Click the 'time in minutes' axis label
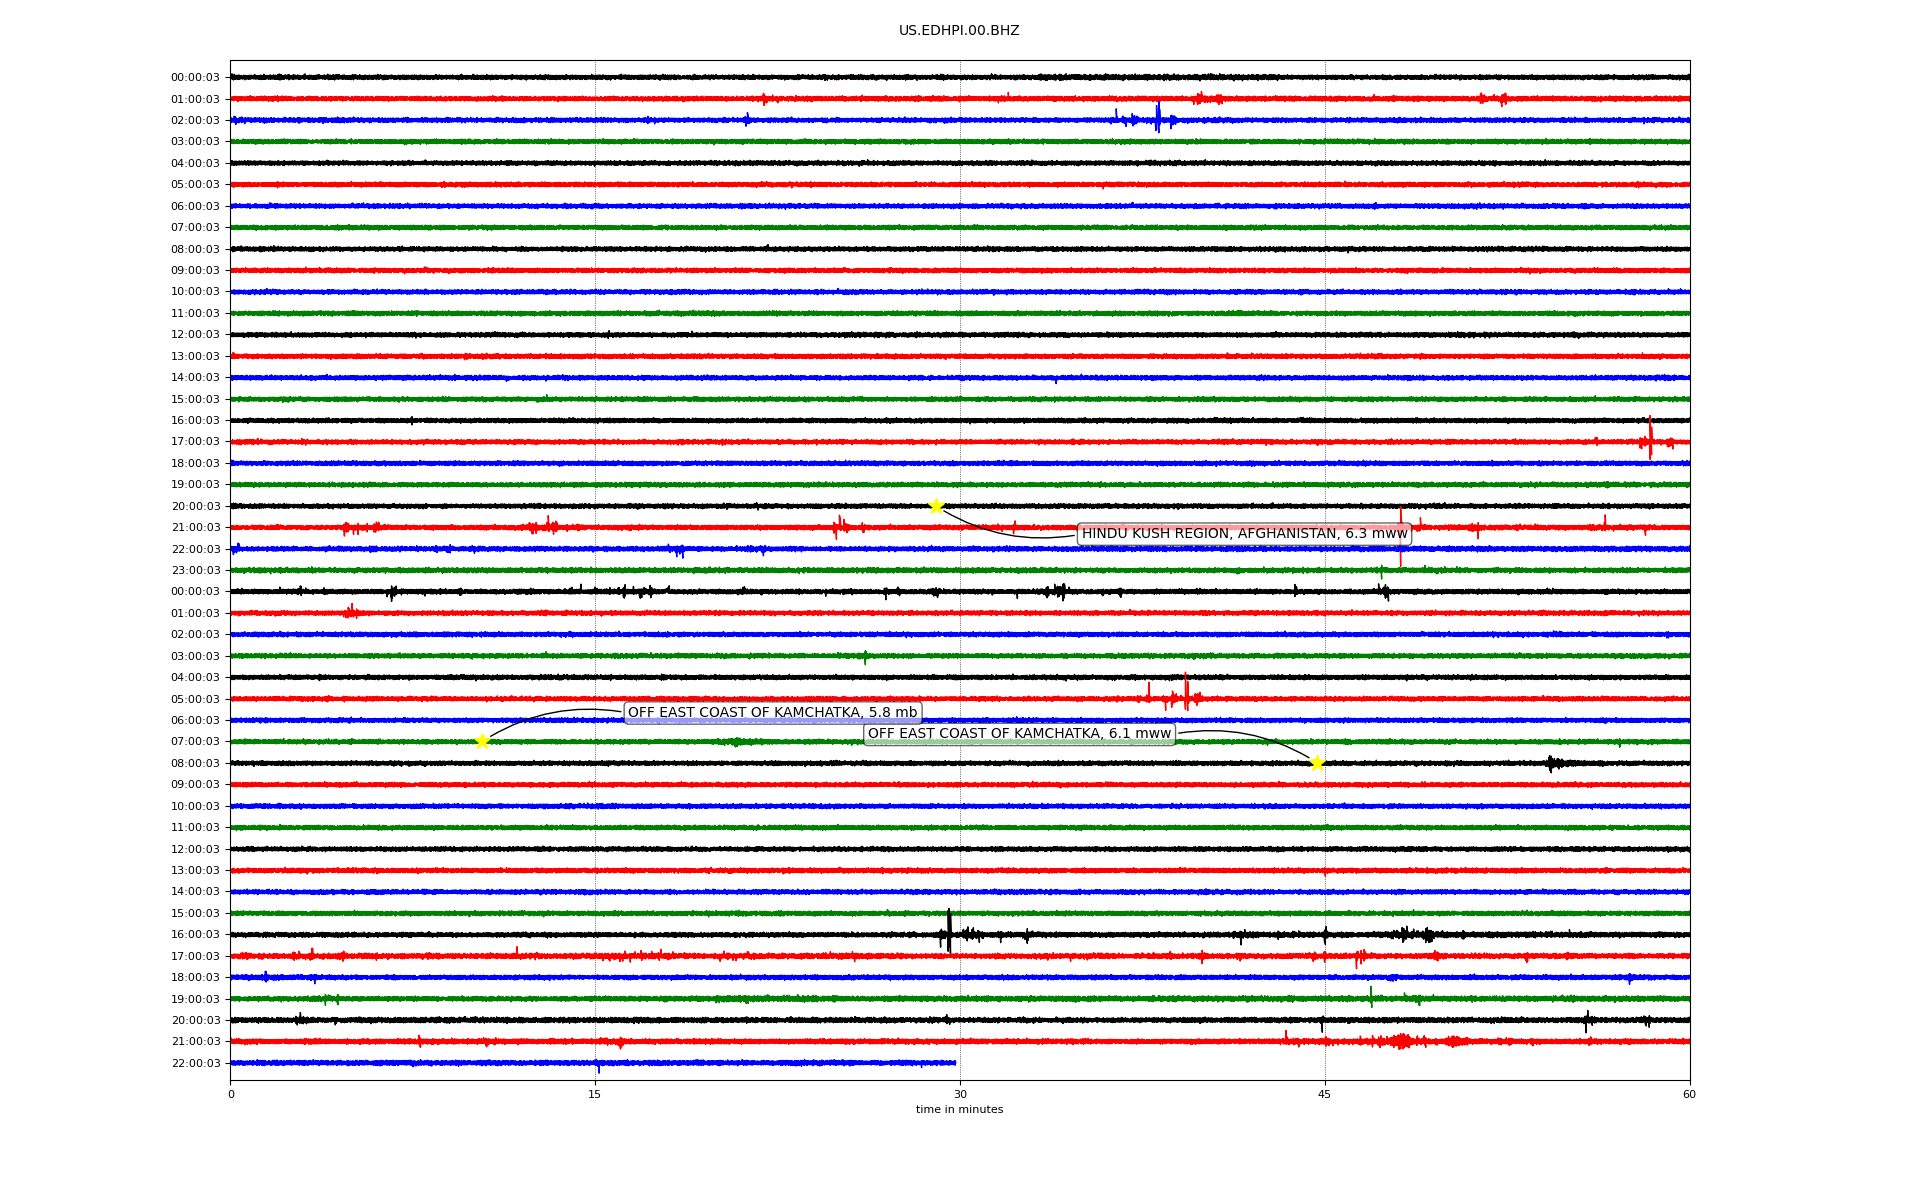Image resolution: width=1920 pixels, height=1200 pixels. 959,1109
